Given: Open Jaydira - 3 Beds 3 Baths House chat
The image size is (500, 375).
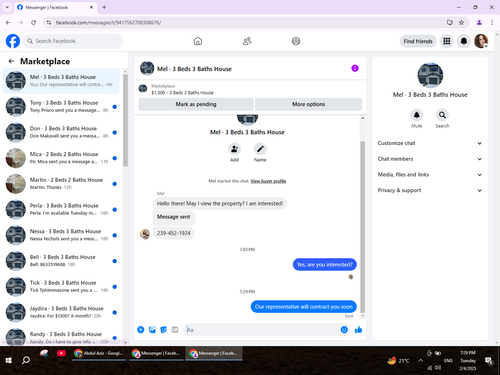Looking at the screenshot, I should click(62, 312).
